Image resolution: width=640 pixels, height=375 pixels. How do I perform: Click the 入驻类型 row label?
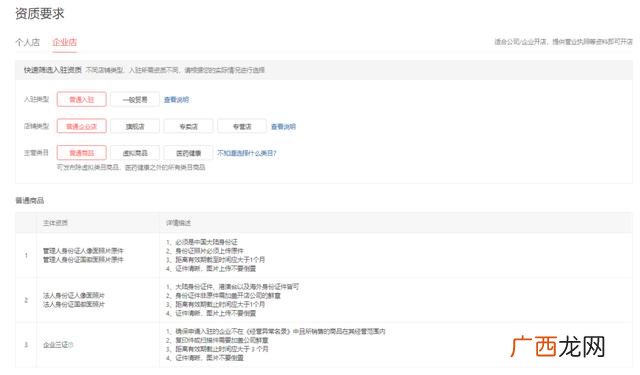[36, 99]
